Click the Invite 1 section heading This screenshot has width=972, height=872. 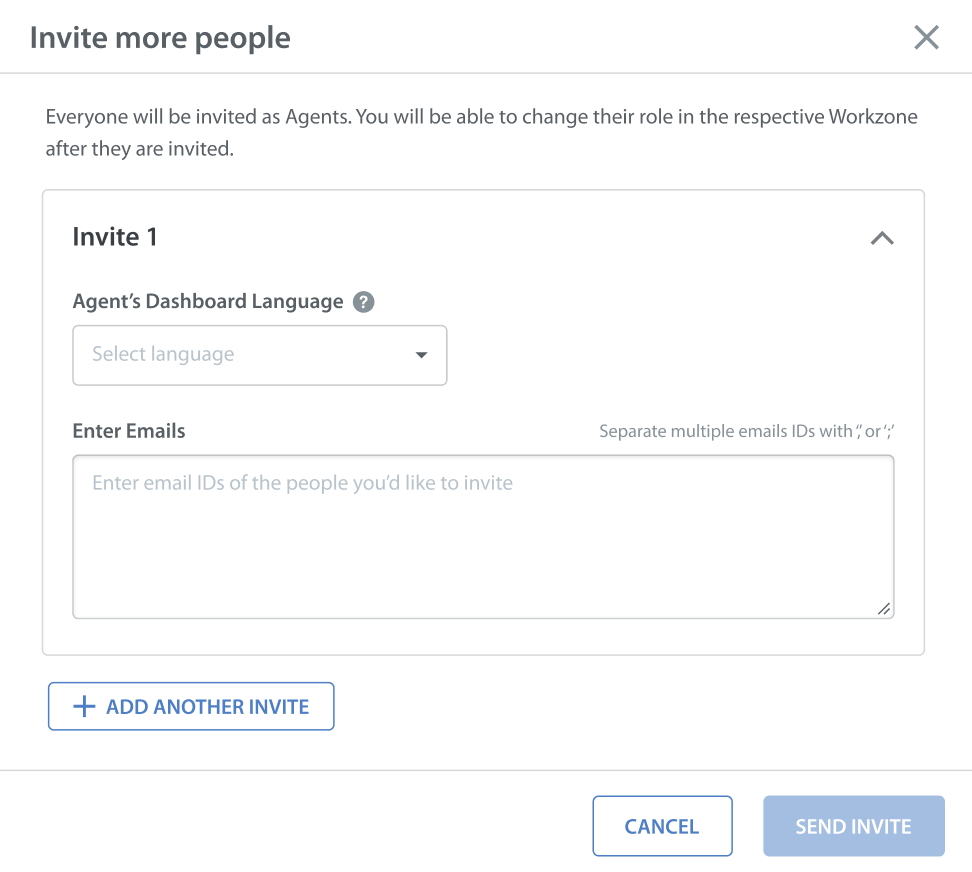click(x=115, y=237)
